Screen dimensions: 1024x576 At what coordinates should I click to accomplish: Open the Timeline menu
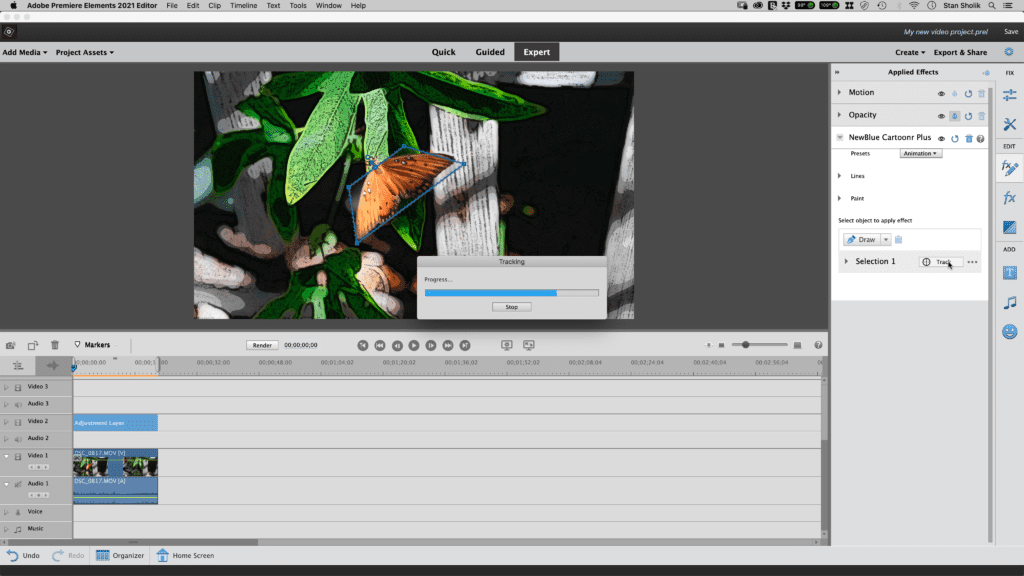[x=244, y=5]
